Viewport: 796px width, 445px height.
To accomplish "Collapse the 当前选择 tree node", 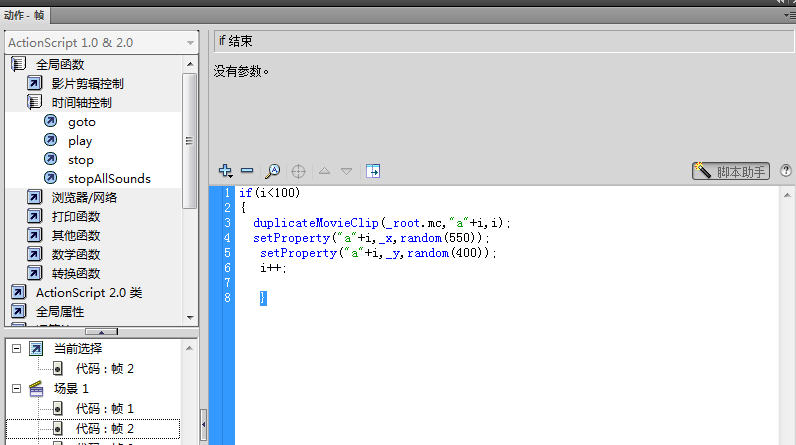I will pos(16,349).
